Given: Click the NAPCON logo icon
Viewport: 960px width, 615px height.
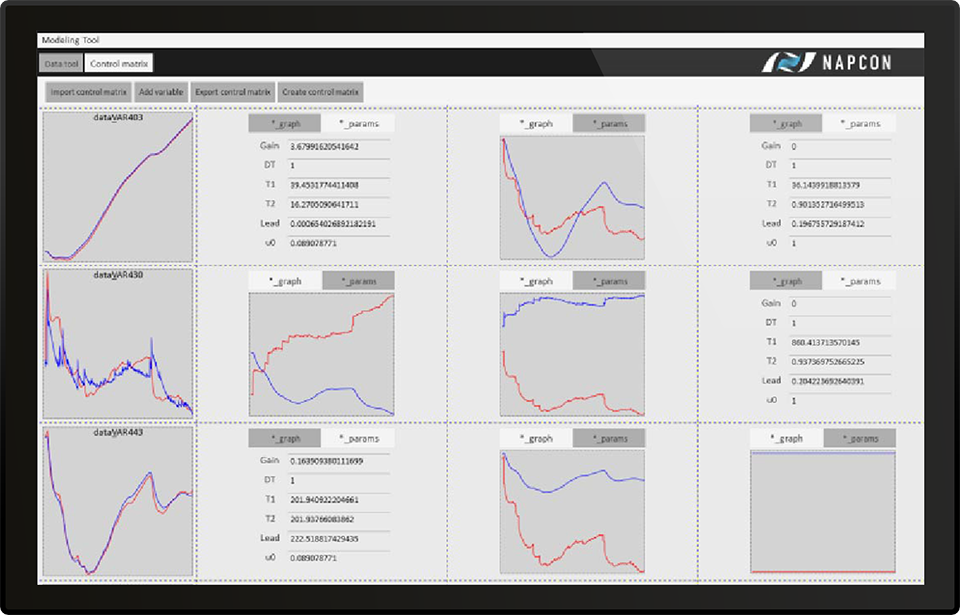Looking at the screenshot, I should (x=783, y=62).
